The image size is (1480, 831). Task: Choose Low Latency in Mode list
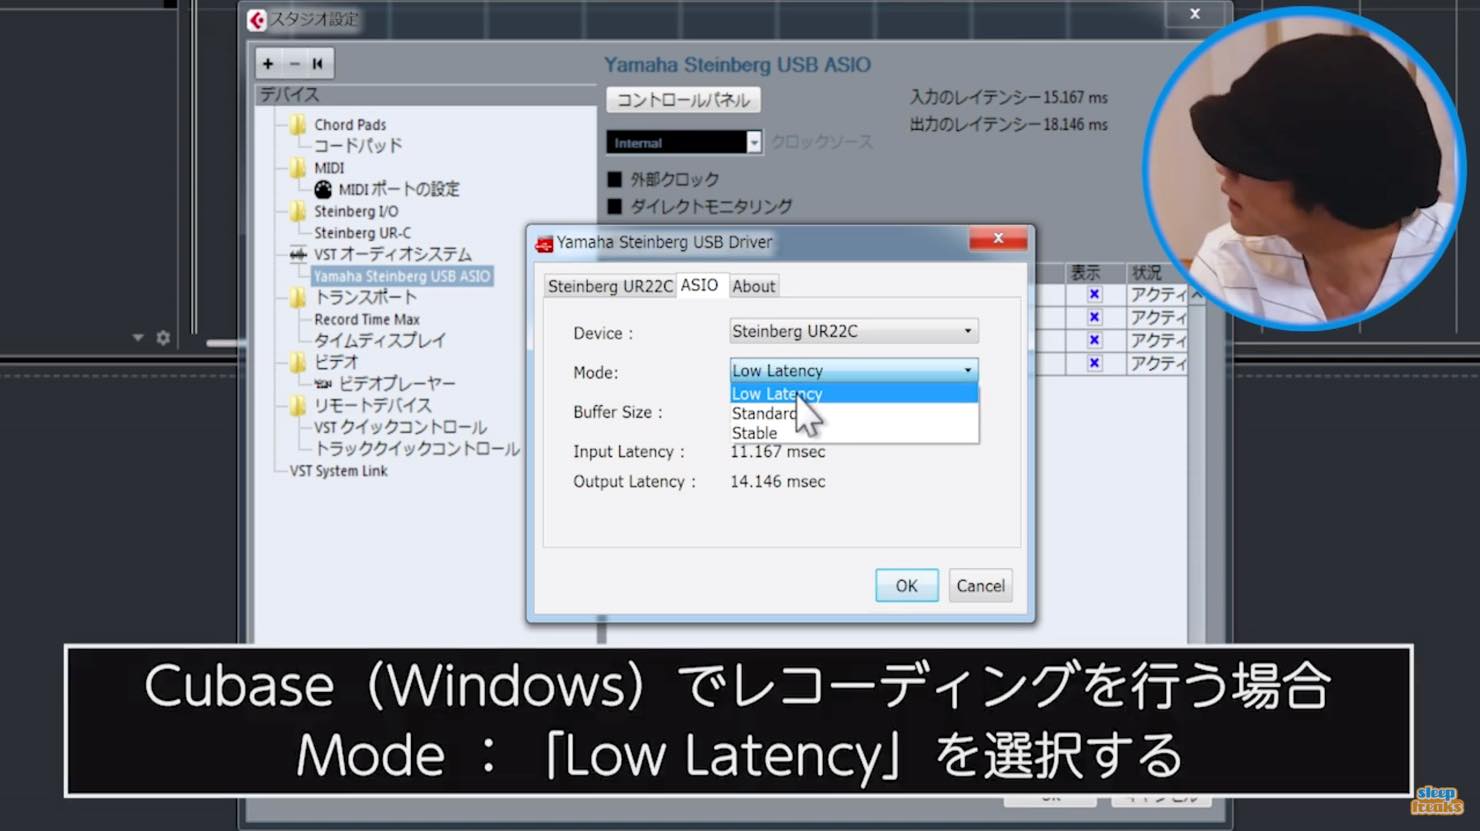854,394
